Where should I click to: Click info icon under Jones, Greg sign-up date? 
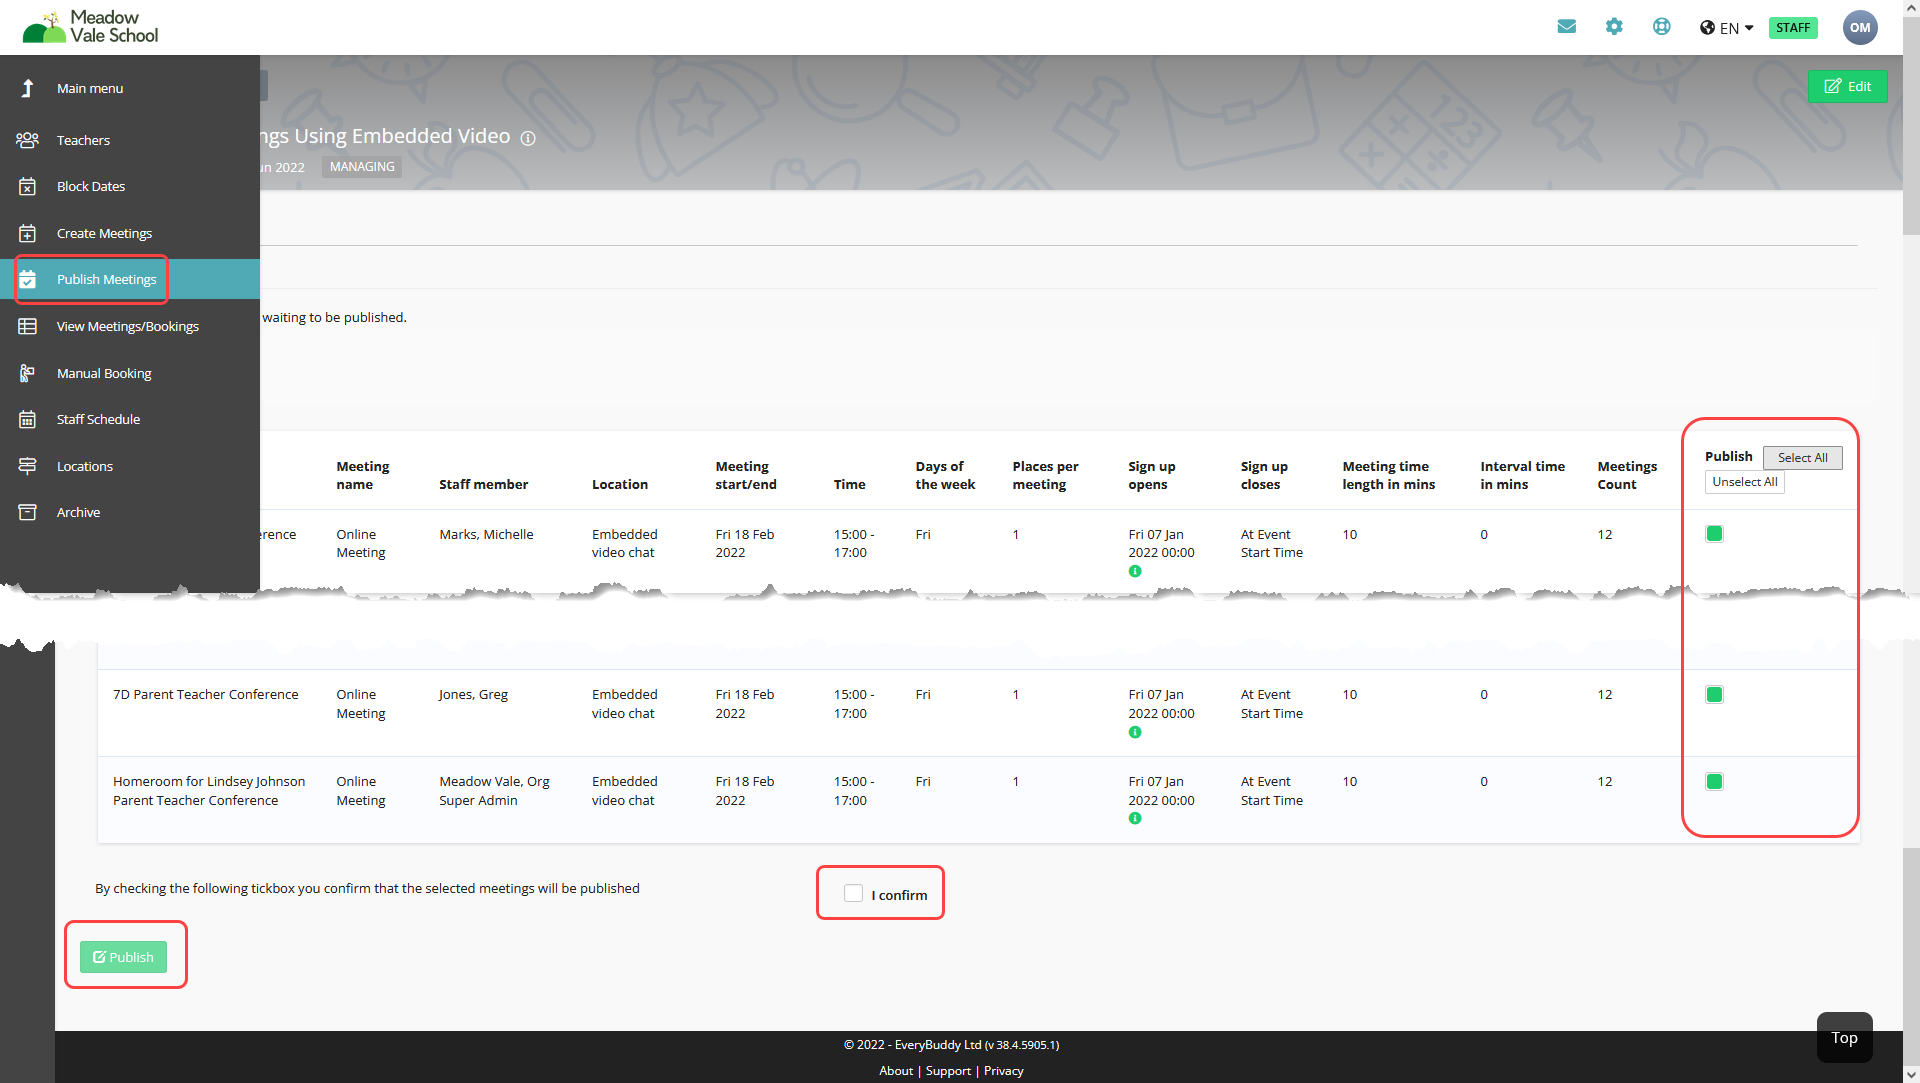pyautogui.click(x=1135, y=732)
